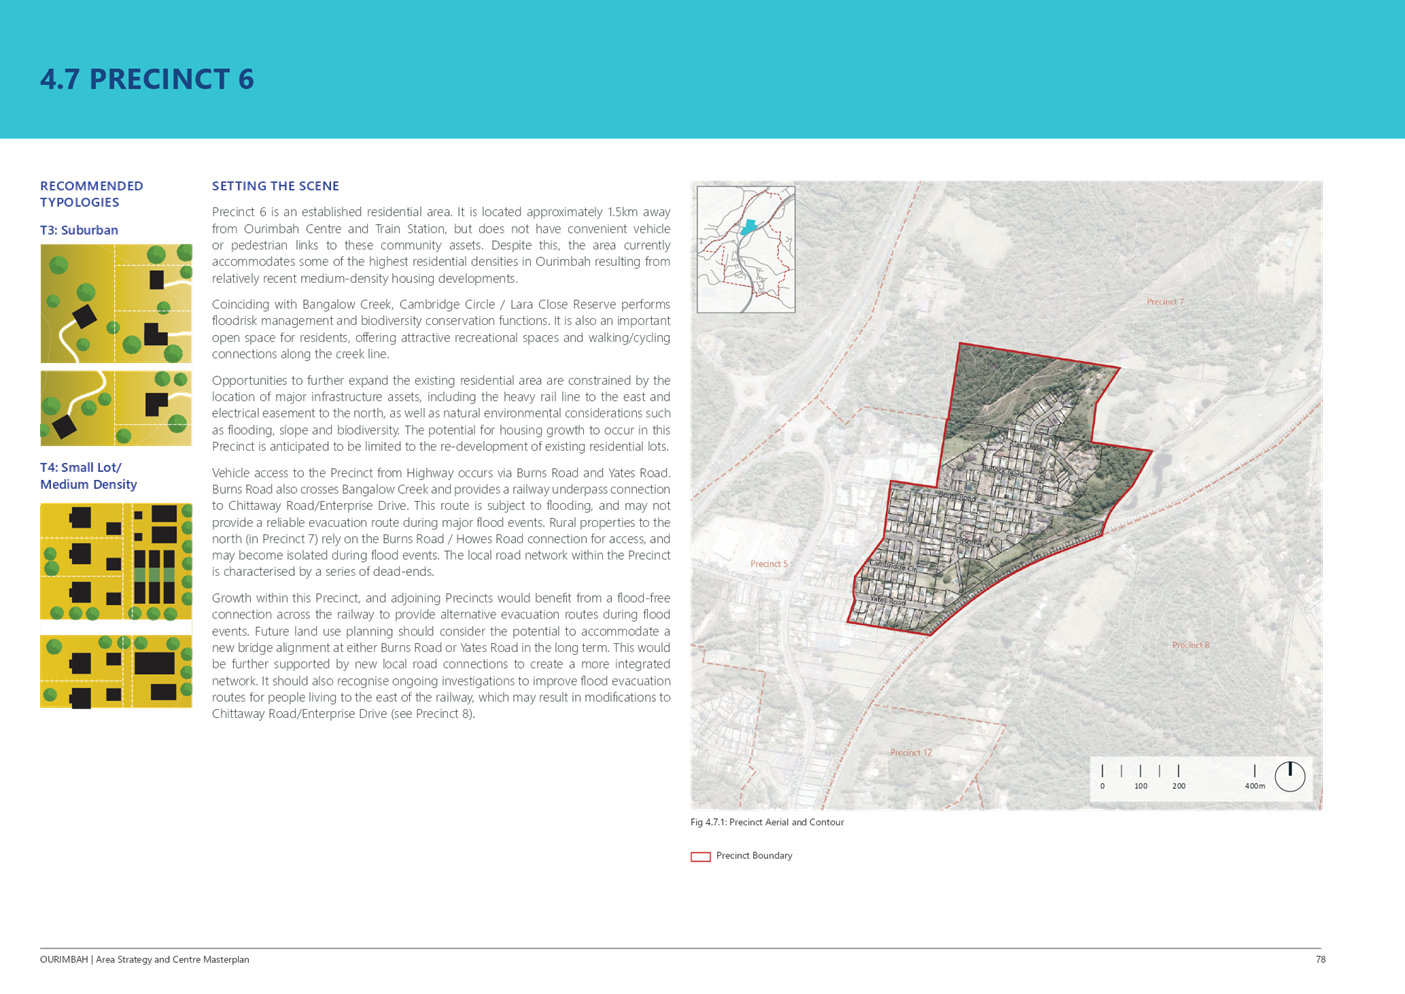
Task: Select the lower T4 Medium Density diagram
Action: pyautogui.click(x=116, y=671)
